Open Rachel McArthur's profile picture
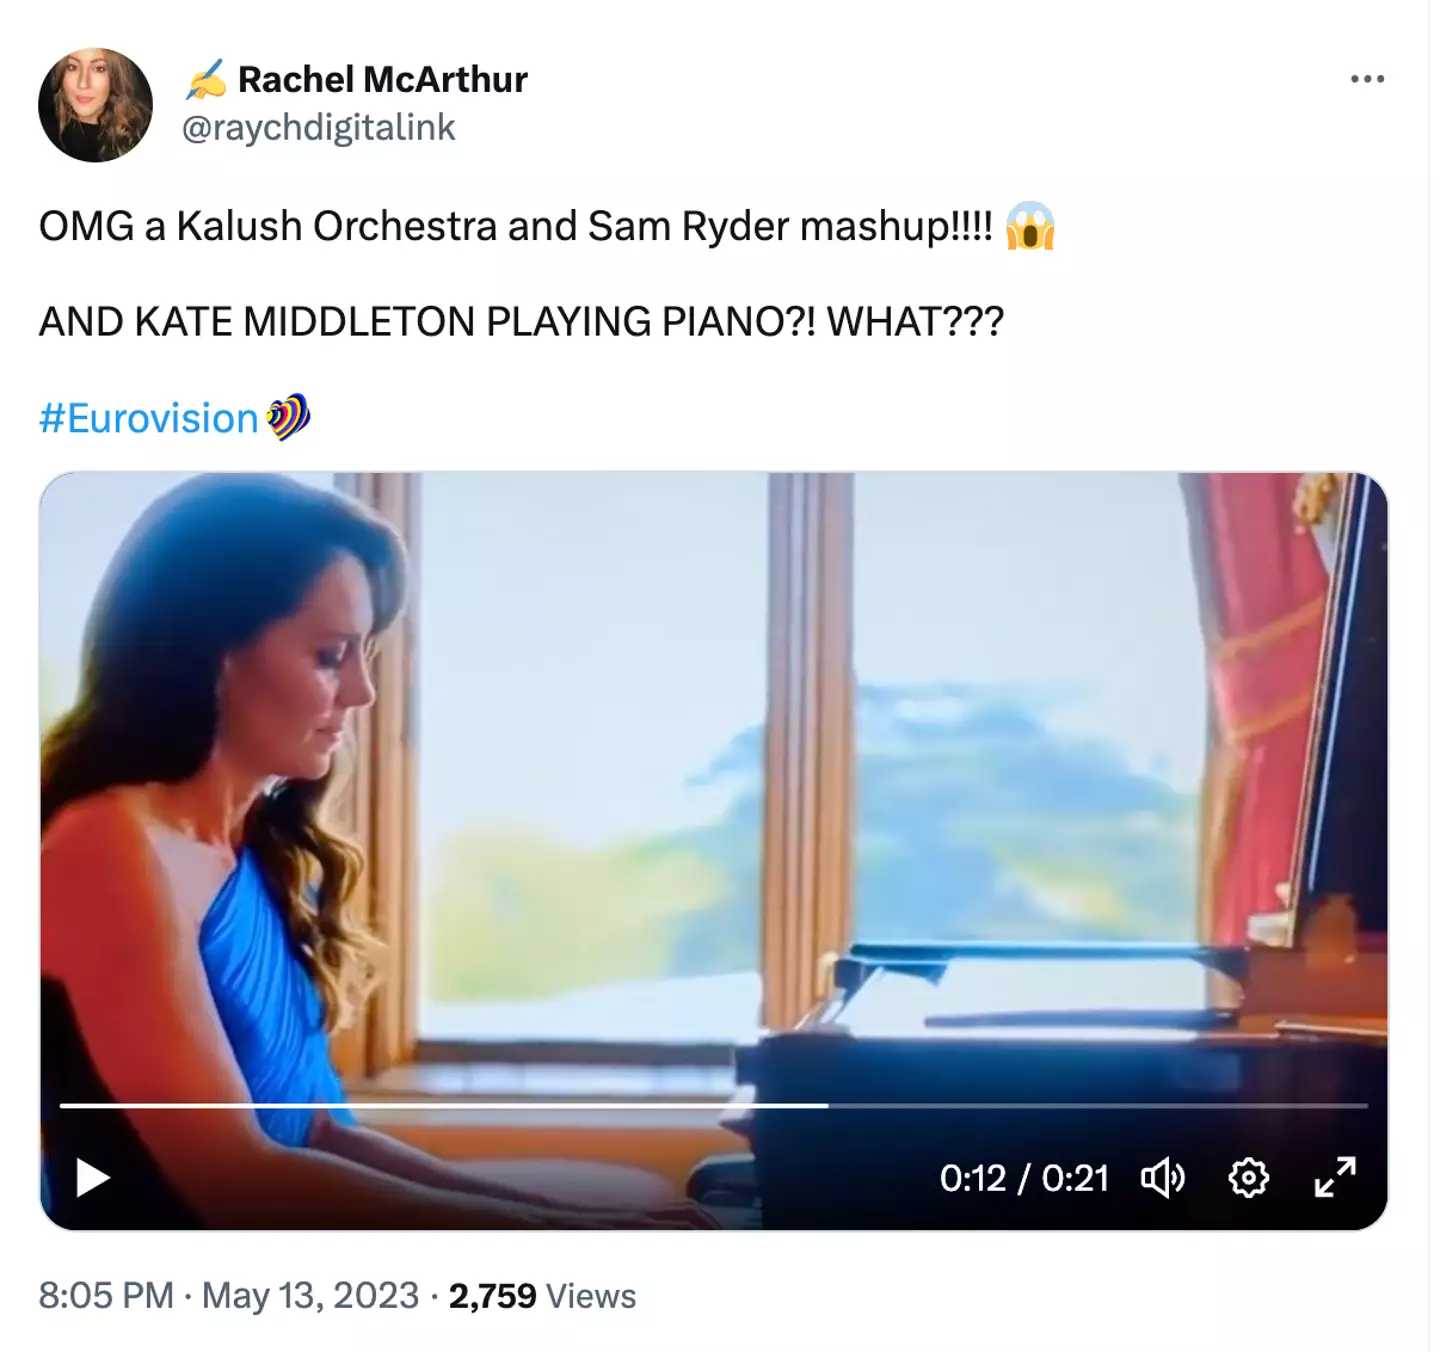The image size is (1440, 1352). [x=95, y=105]
